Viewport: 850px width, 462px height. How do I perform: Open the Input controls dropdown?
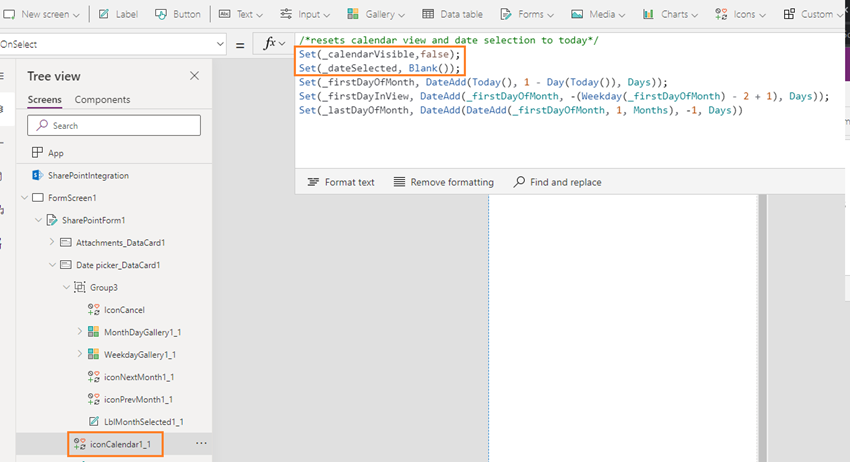tap(305, 14)
